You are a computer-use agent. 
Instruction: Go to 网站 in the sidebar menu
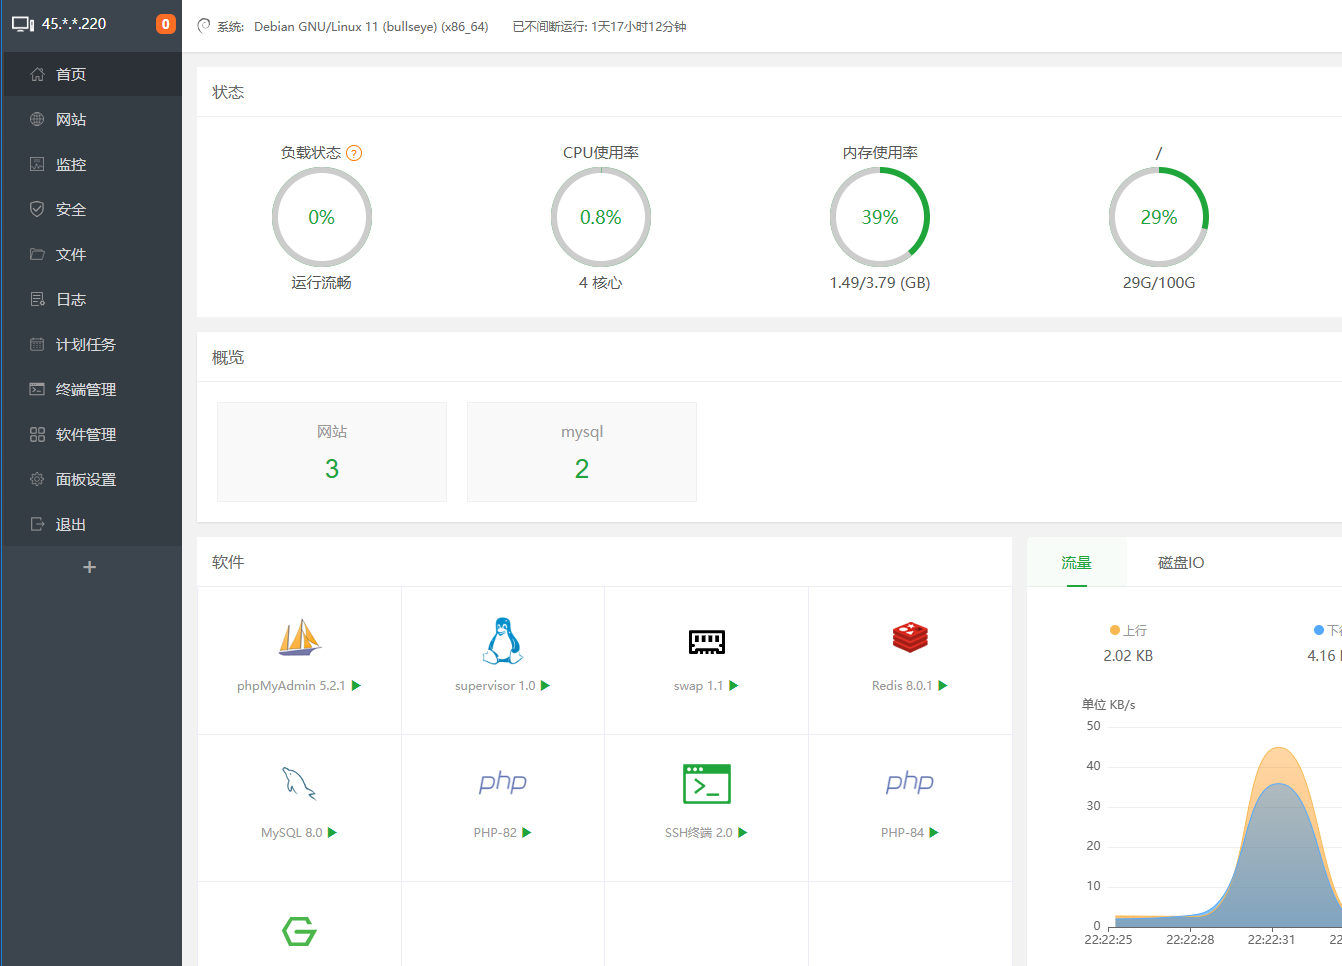tap(91, 119)
